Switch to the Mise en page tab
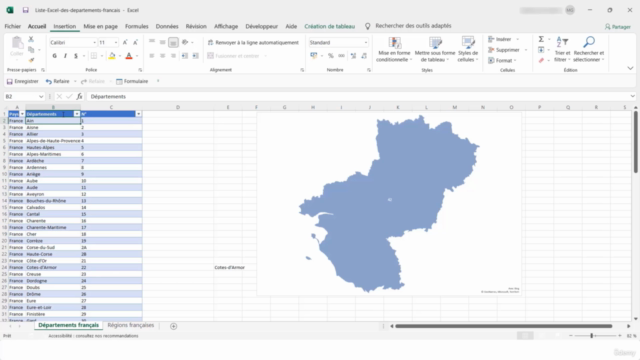The height and width of the screenshot is (360, 640). click(x=100, y=26)
